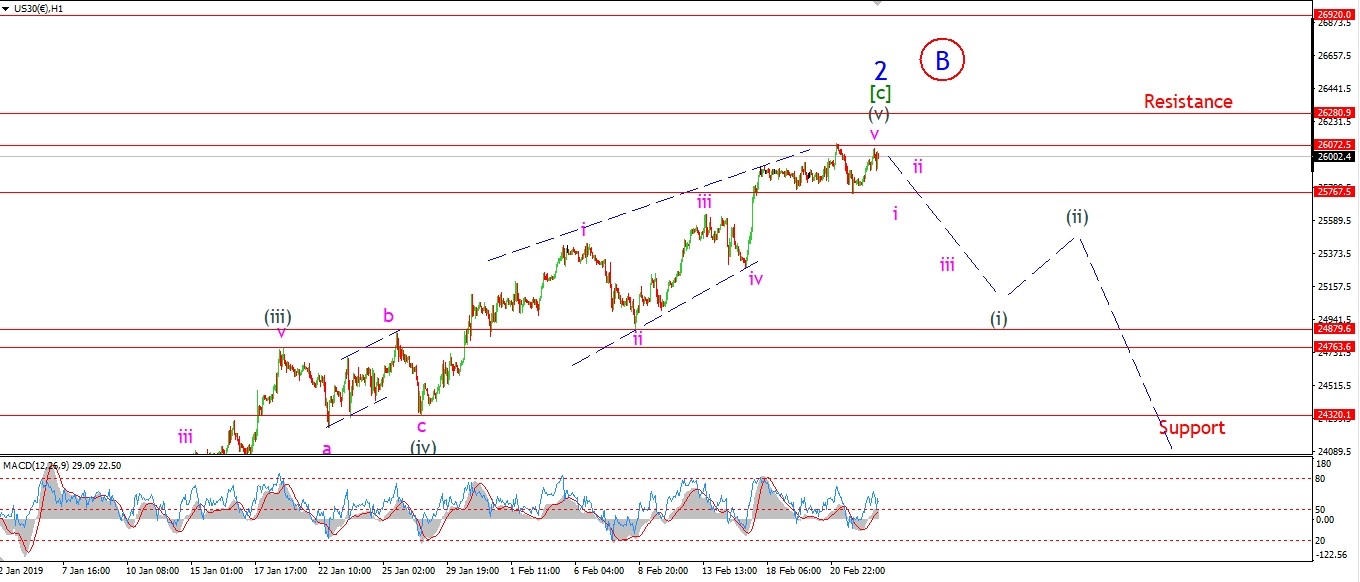The width and height of the screenshot is (1360, 582).
Task: Open the chart menu arrow beside US30(€),H1
Action: coord(6,7)
